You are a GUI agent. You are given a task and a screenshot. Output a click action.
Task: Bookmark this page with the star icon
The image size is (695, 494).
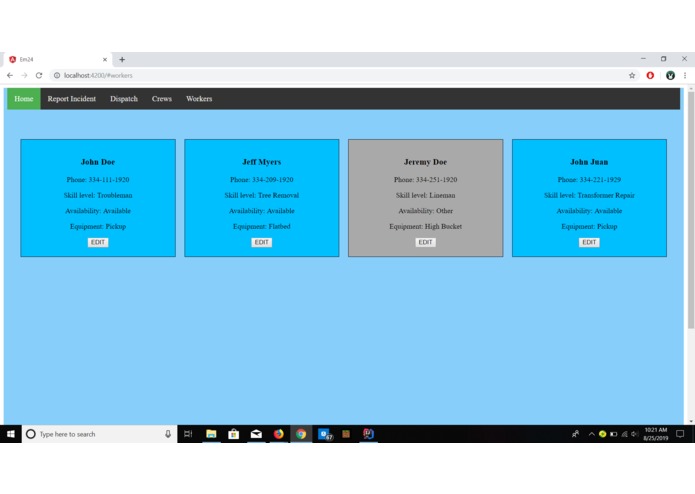tap(632, 75)
